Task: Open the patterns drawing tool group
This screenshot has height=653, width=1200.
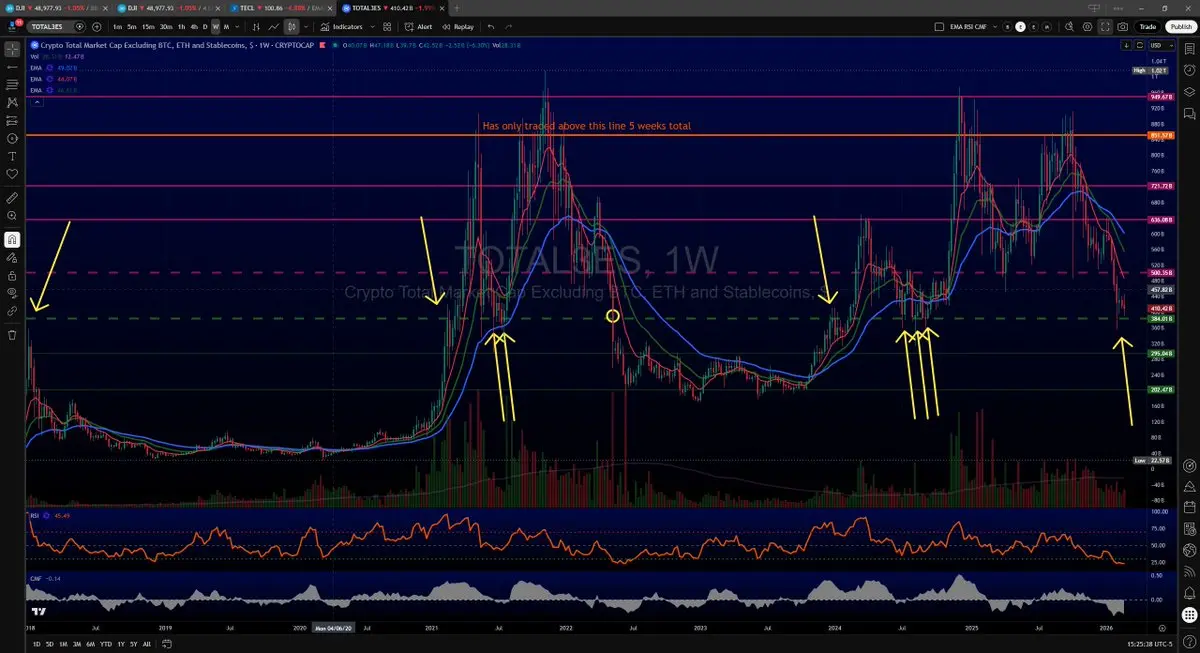Action: point(12,102)
